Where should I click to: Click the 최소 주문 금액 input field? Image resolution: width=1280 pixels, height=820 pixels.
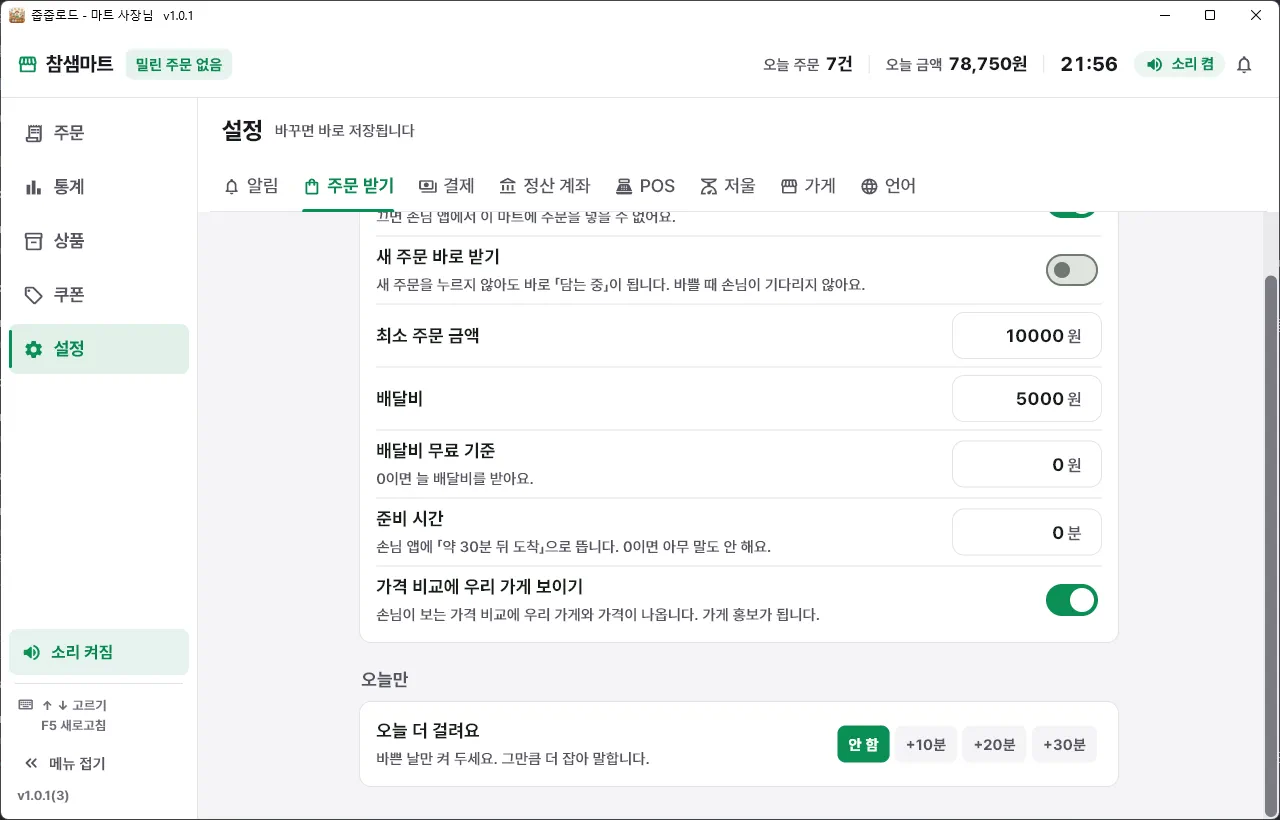[1027, 336]
